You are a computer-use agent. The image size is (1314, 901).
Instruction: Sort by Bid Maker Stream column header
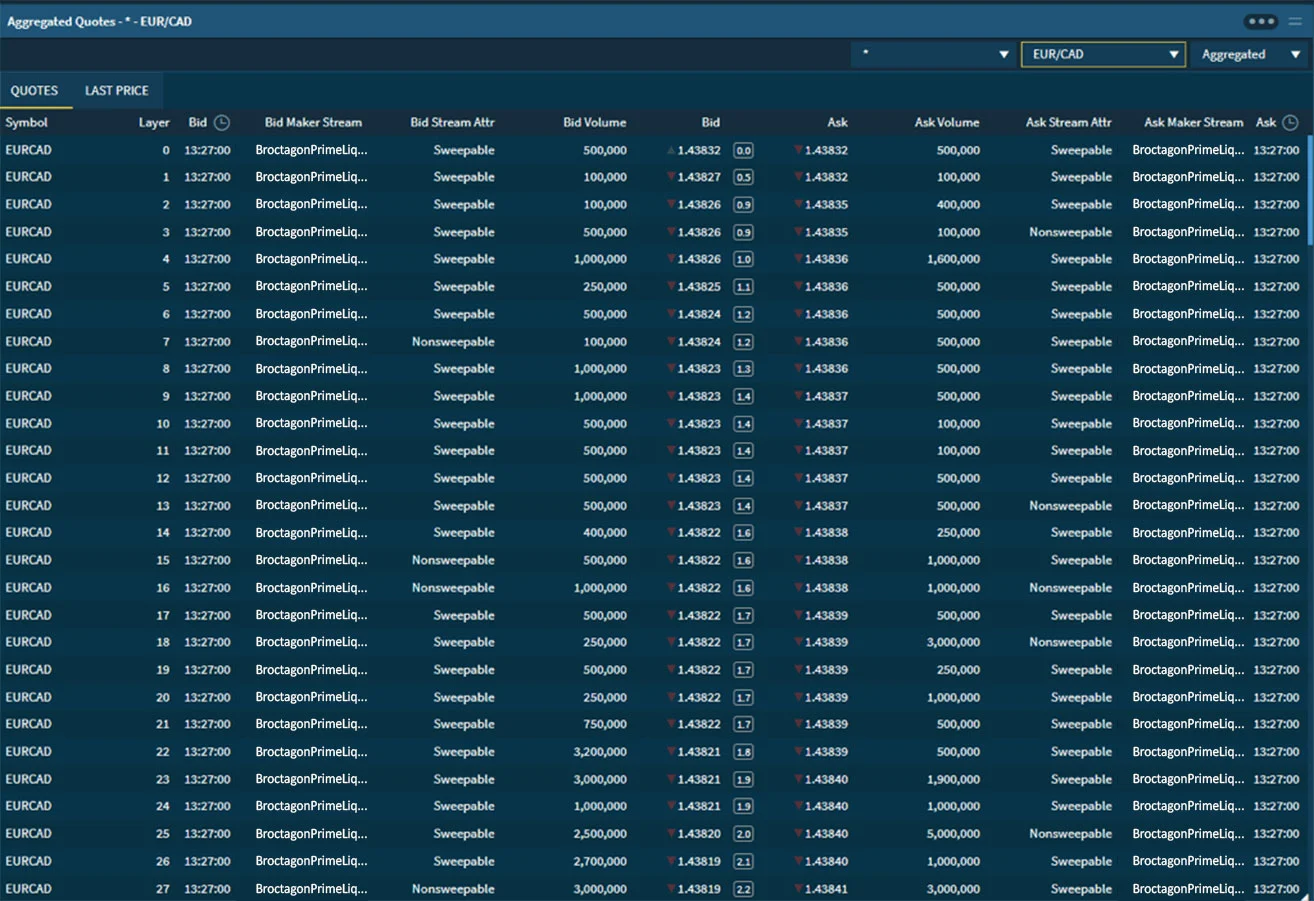tap(313, 123)
